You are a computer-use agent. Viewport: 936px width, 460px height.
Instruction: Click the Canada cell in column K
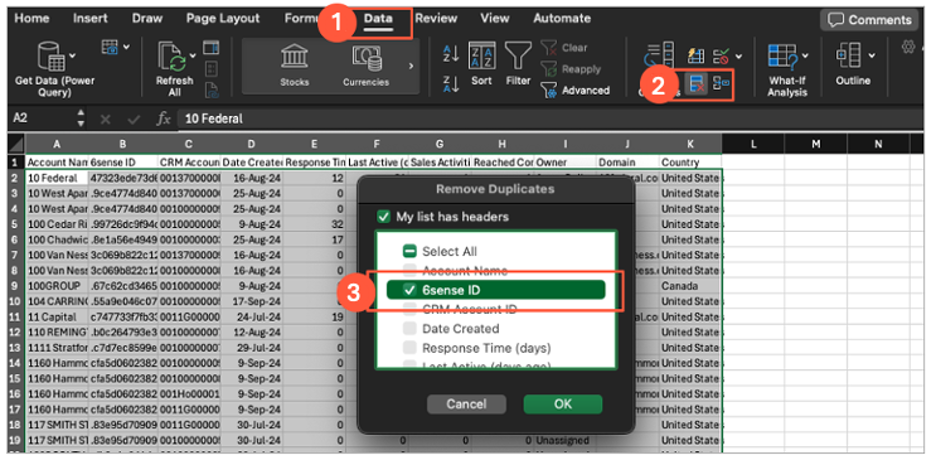690,286
